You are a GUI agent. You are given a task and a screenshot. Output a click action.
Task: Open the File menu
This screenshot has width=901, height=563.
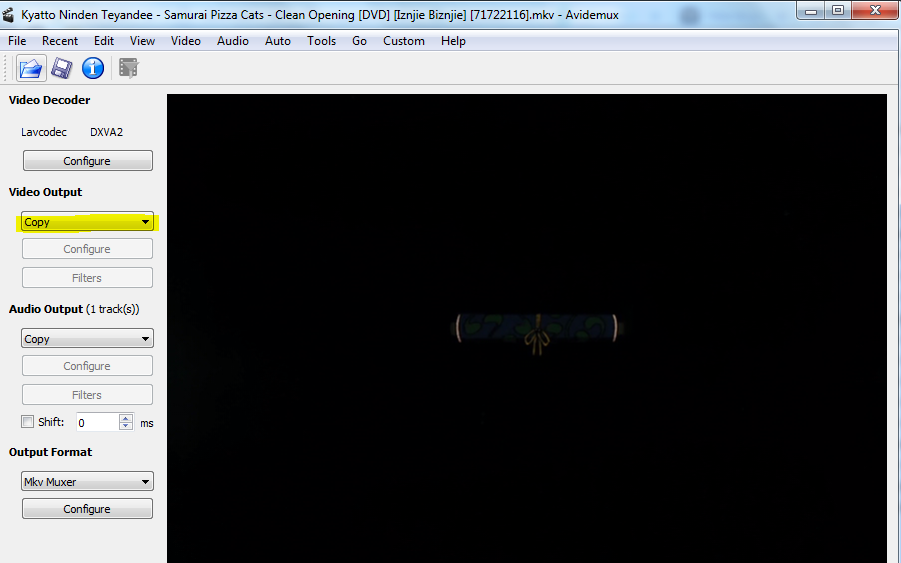pyautogui.click(x=17, y=41)
